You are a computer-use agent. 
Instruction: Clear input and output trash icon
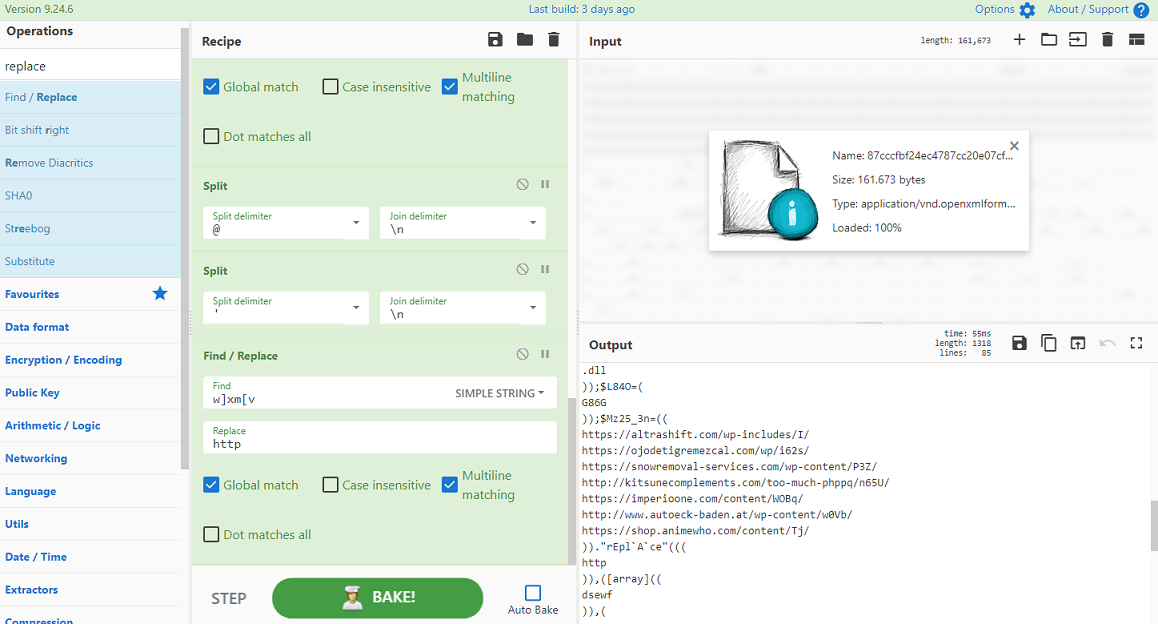(1107, 40)
